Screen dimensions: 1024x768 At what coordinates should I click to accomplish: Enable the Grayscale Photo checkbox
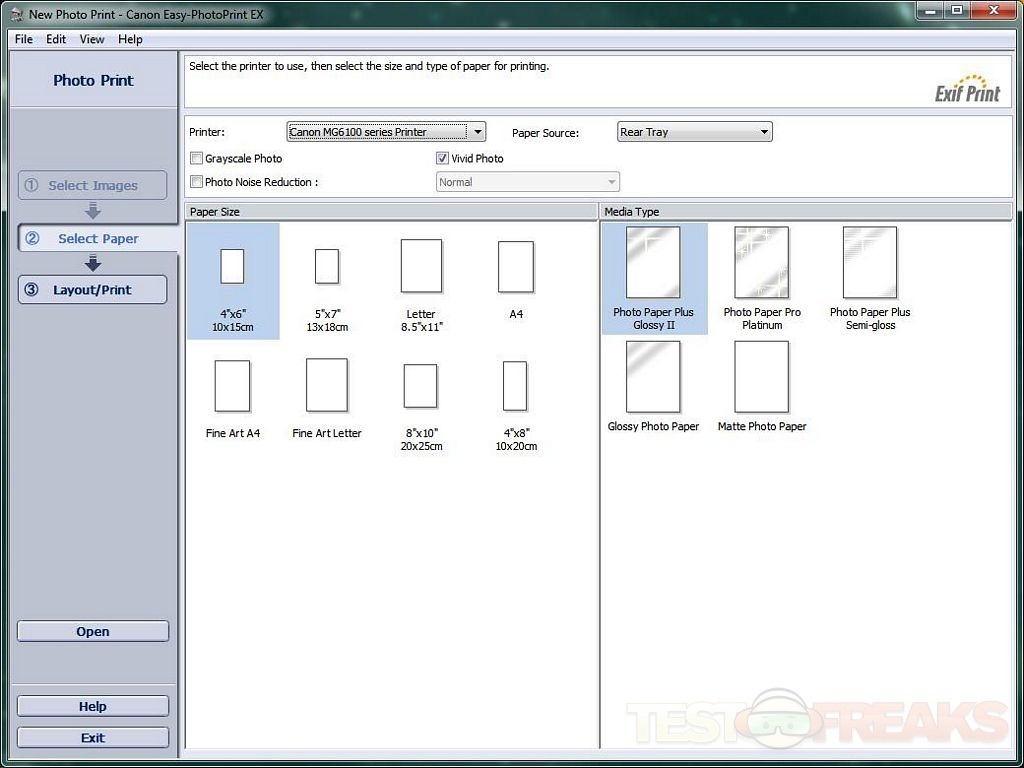[x=196, y=158]
